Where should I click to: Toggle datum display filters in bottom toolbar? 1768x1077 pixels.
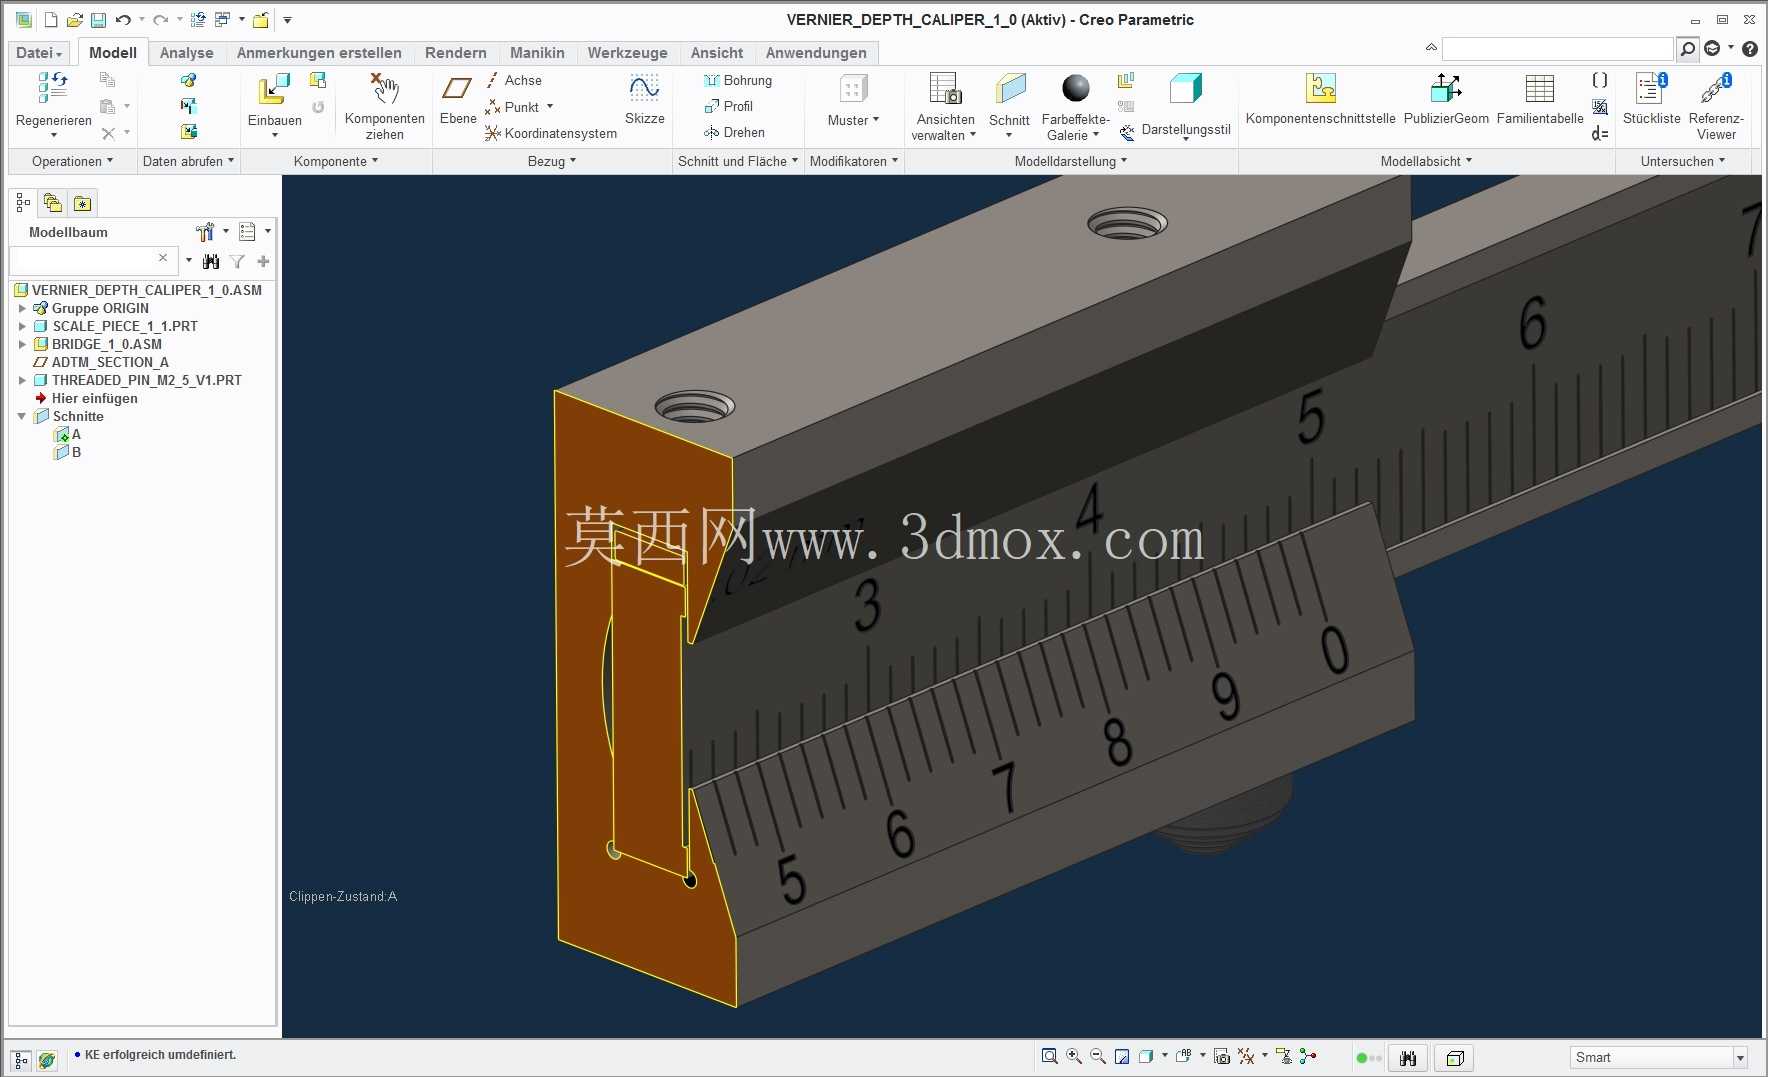coord(1246,1056)
